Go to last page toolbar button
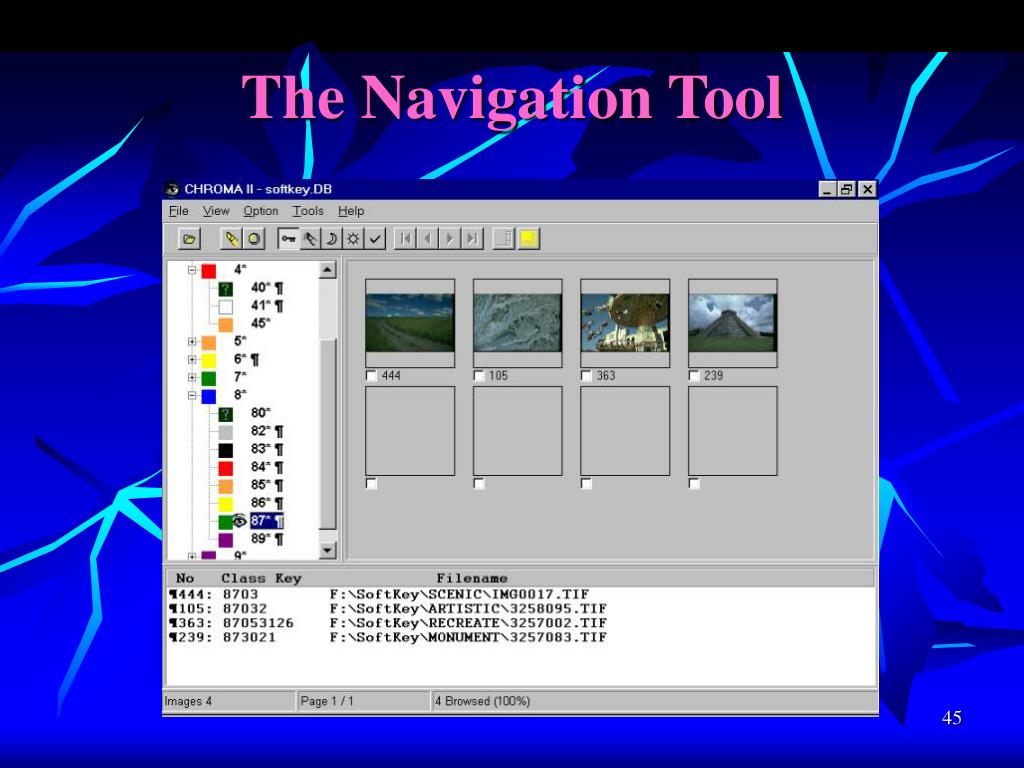 472,239
